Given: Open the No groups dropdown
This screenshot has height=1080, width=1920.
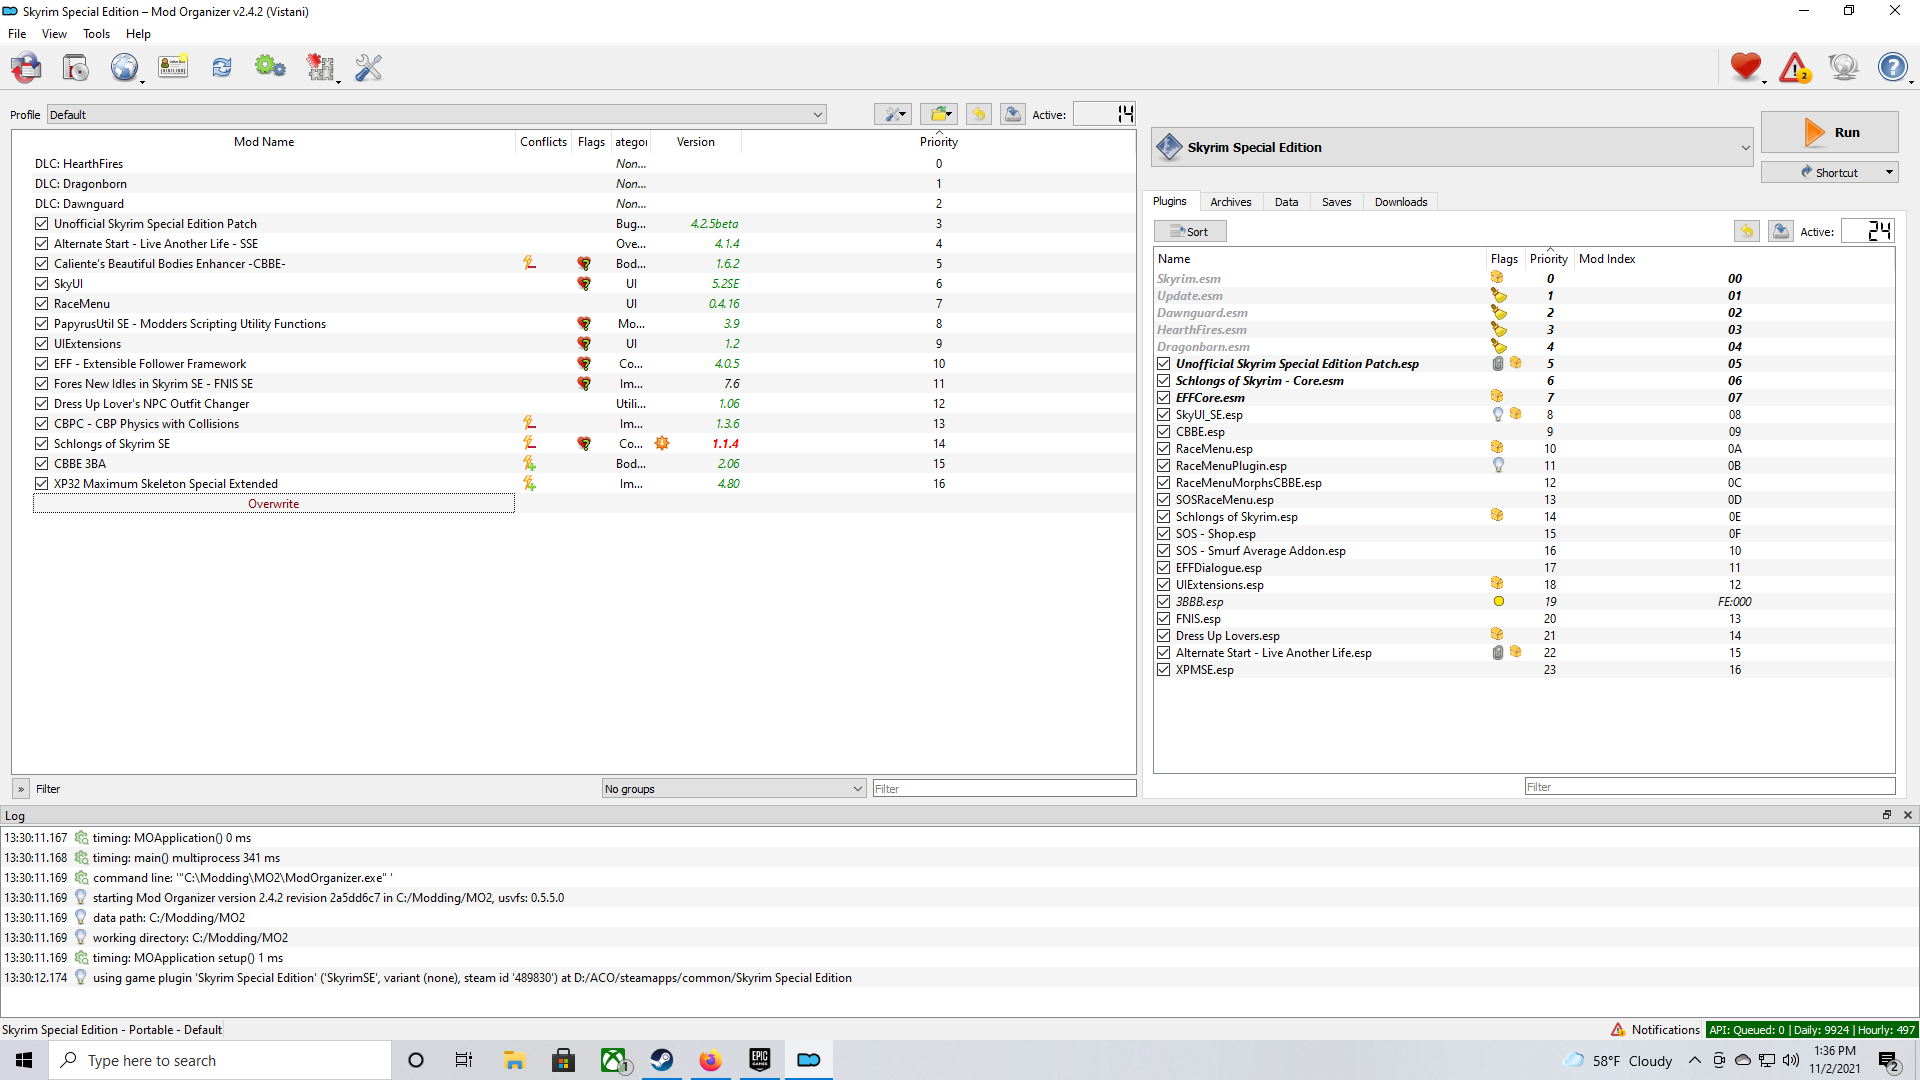Looking at the screenshot, I should tap(733, 789).
